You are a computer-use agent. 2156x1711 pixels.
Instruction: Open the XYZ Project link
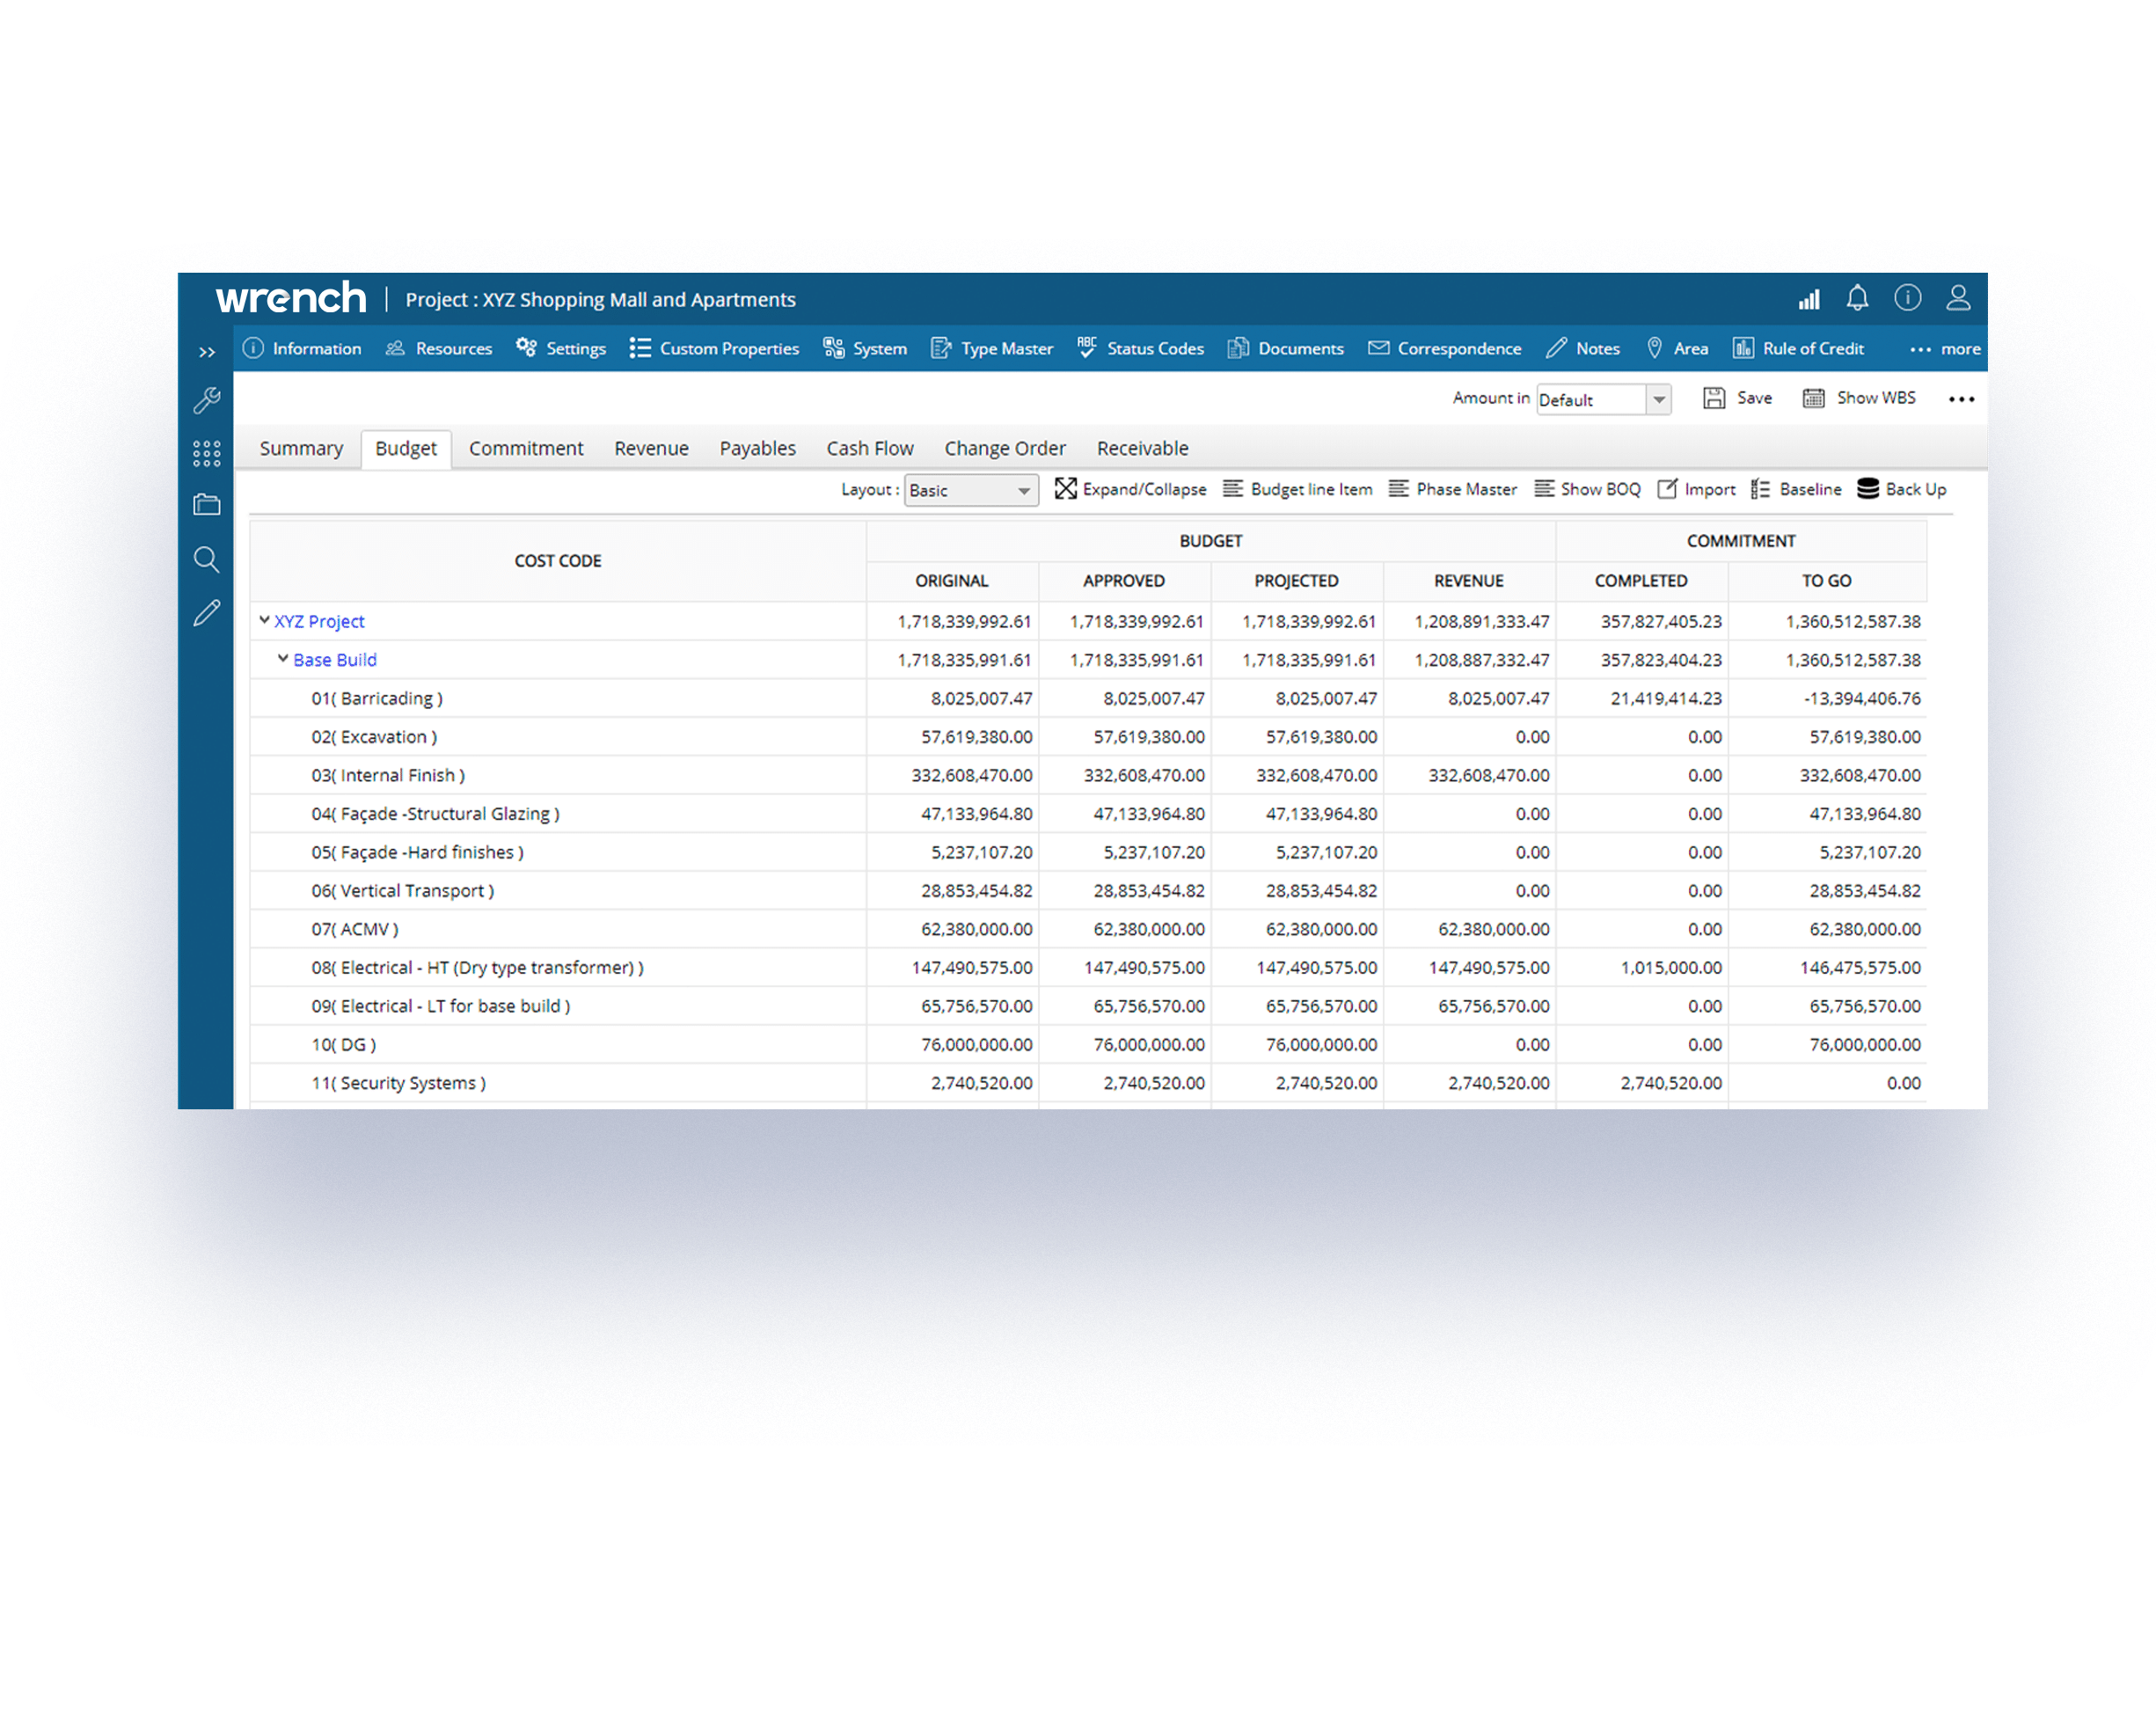click(319, 621)
